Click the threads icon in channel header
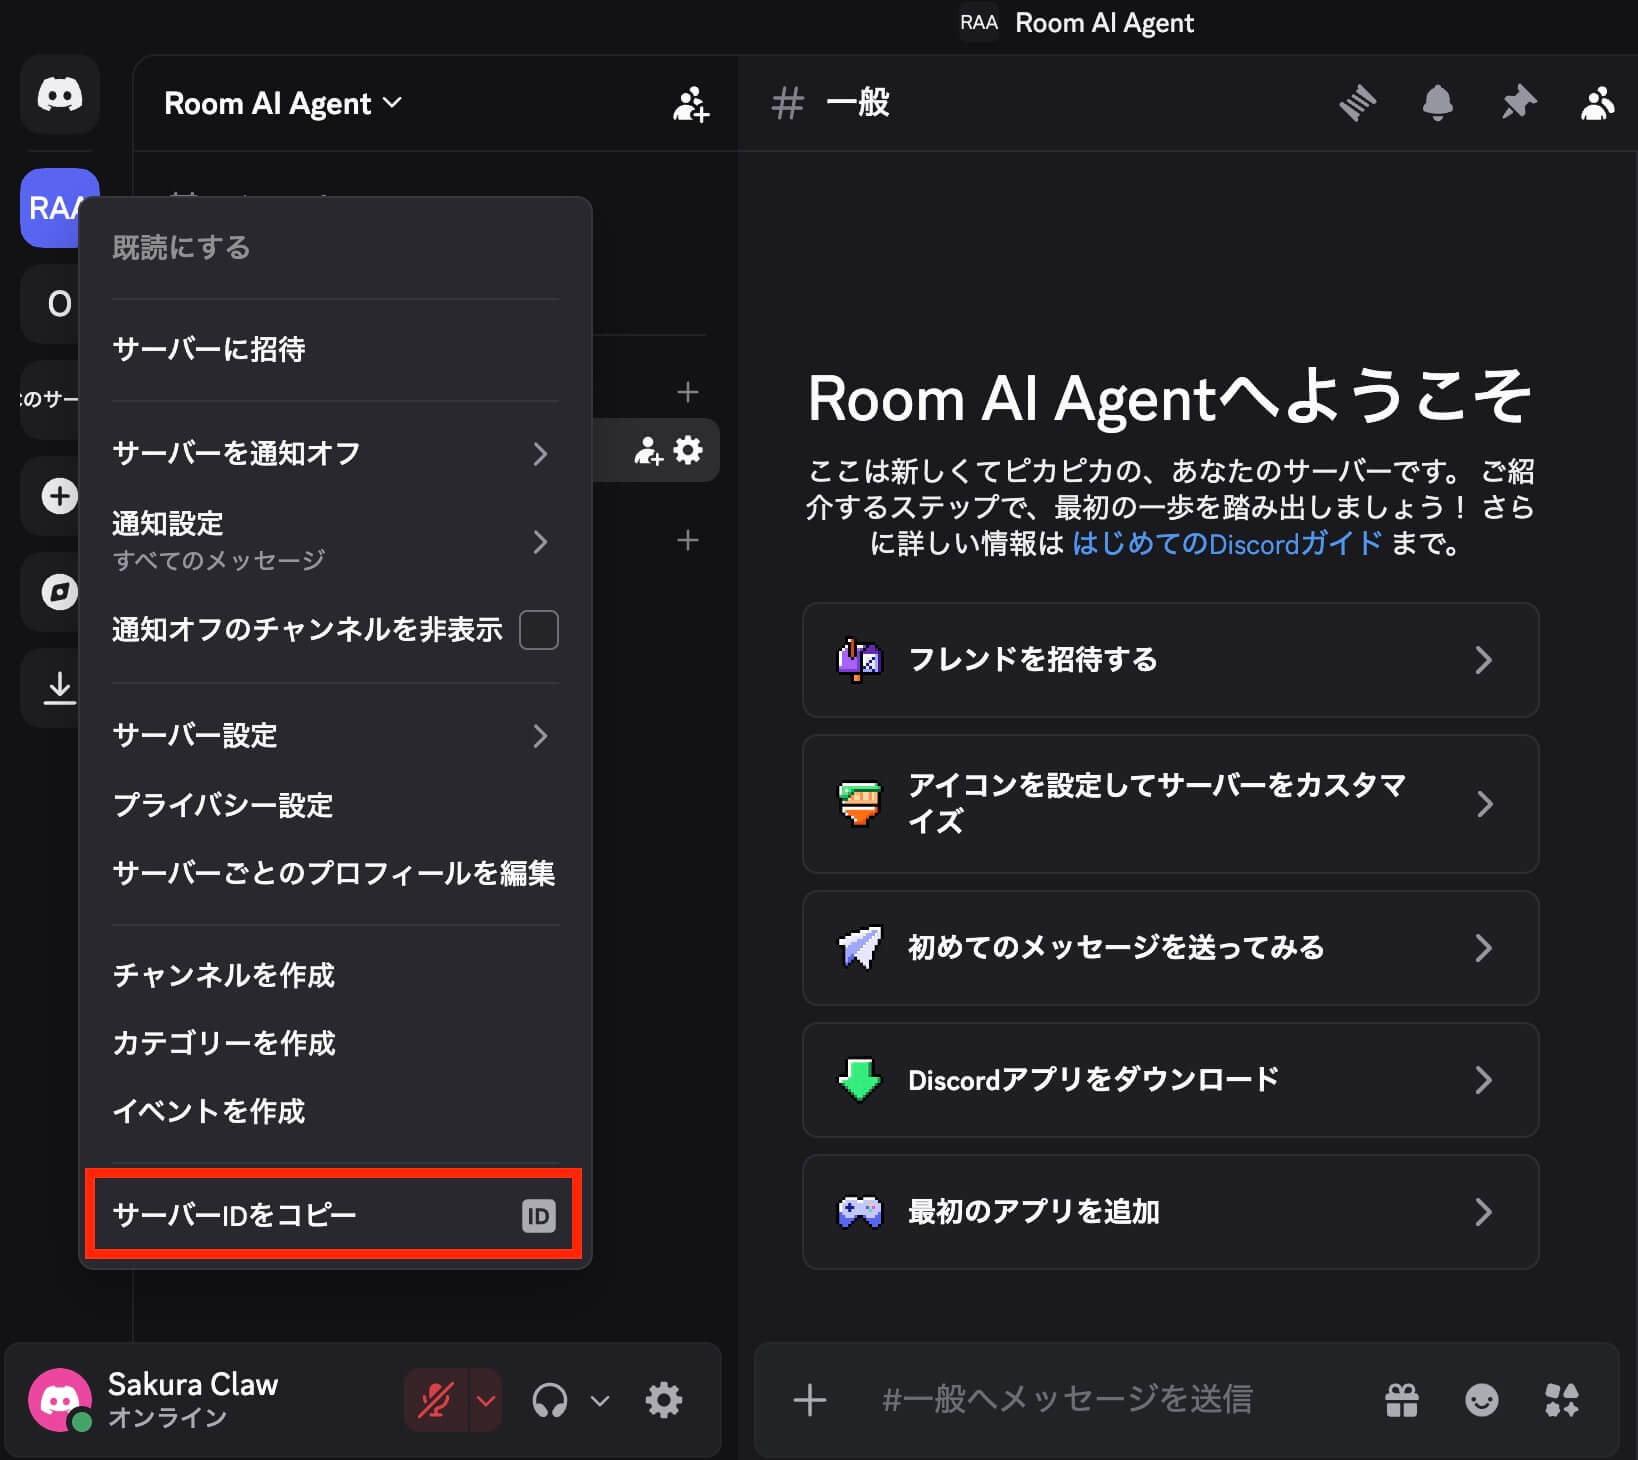 [1357, 103]
